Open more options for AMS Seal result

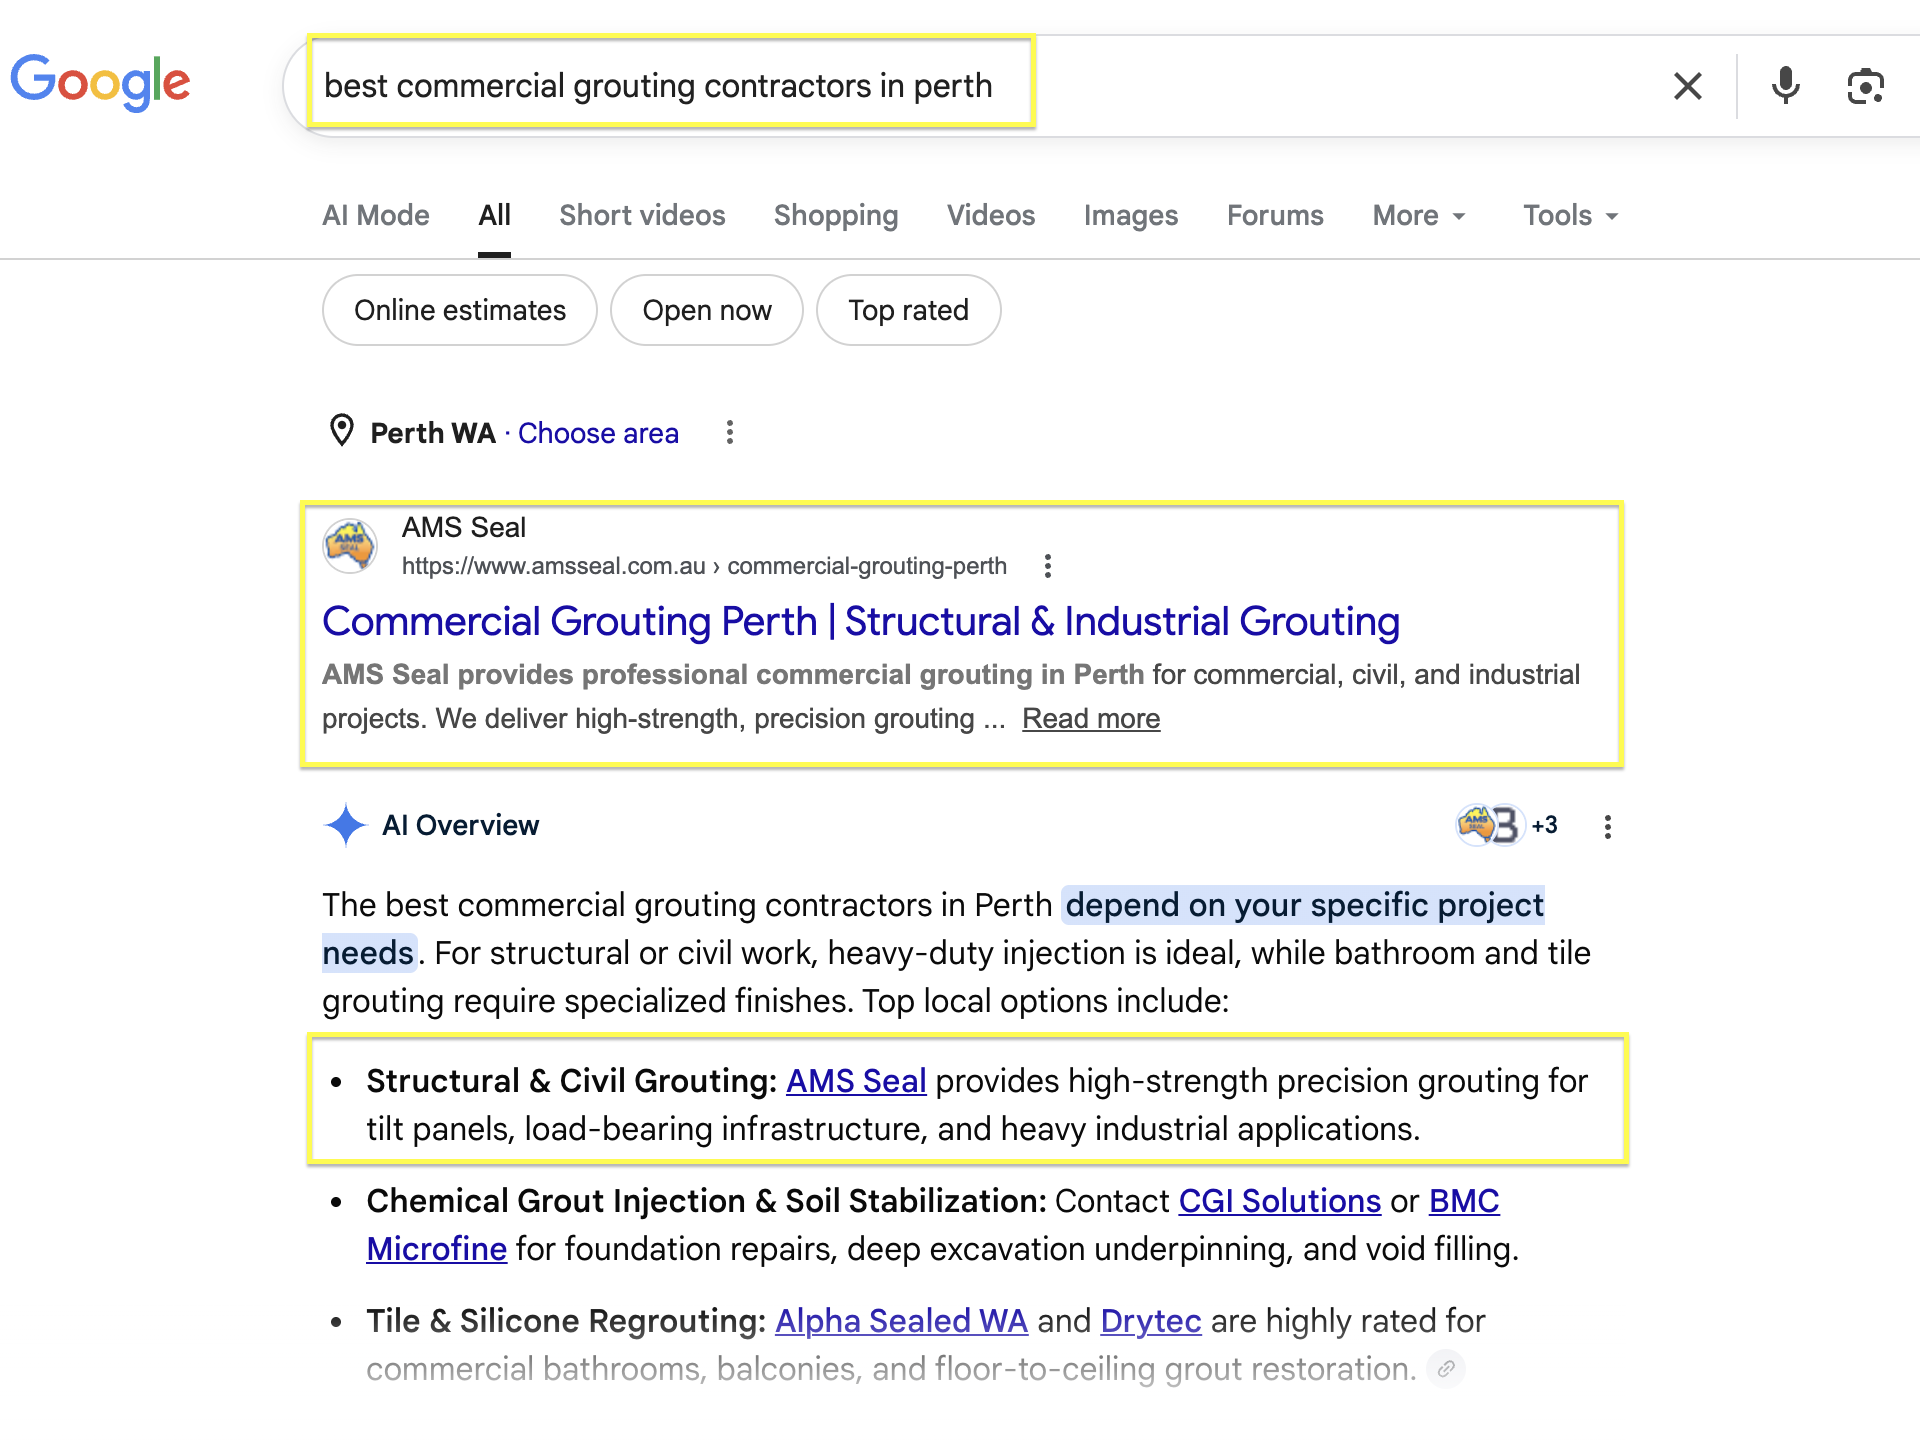pyautogui.click(x=1047, y=566)
